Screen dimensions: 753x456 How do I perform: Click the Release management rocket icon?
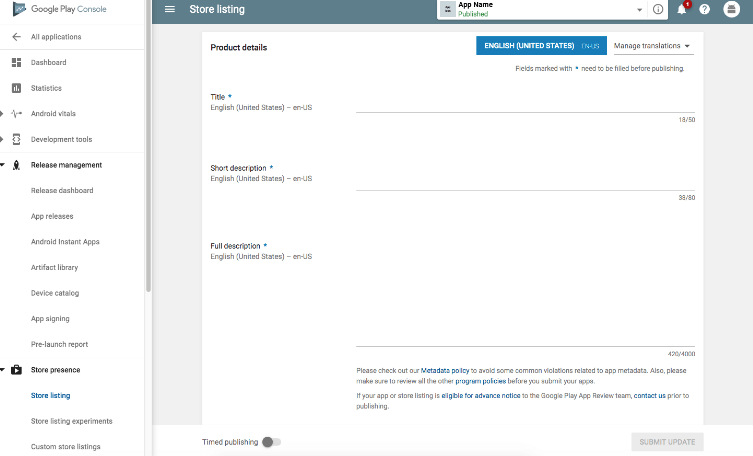click(x=16, y=165)
